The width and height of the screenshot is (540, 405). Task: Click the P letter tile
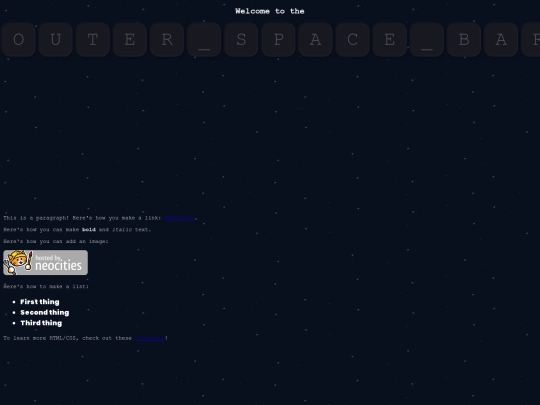point(278,40)
